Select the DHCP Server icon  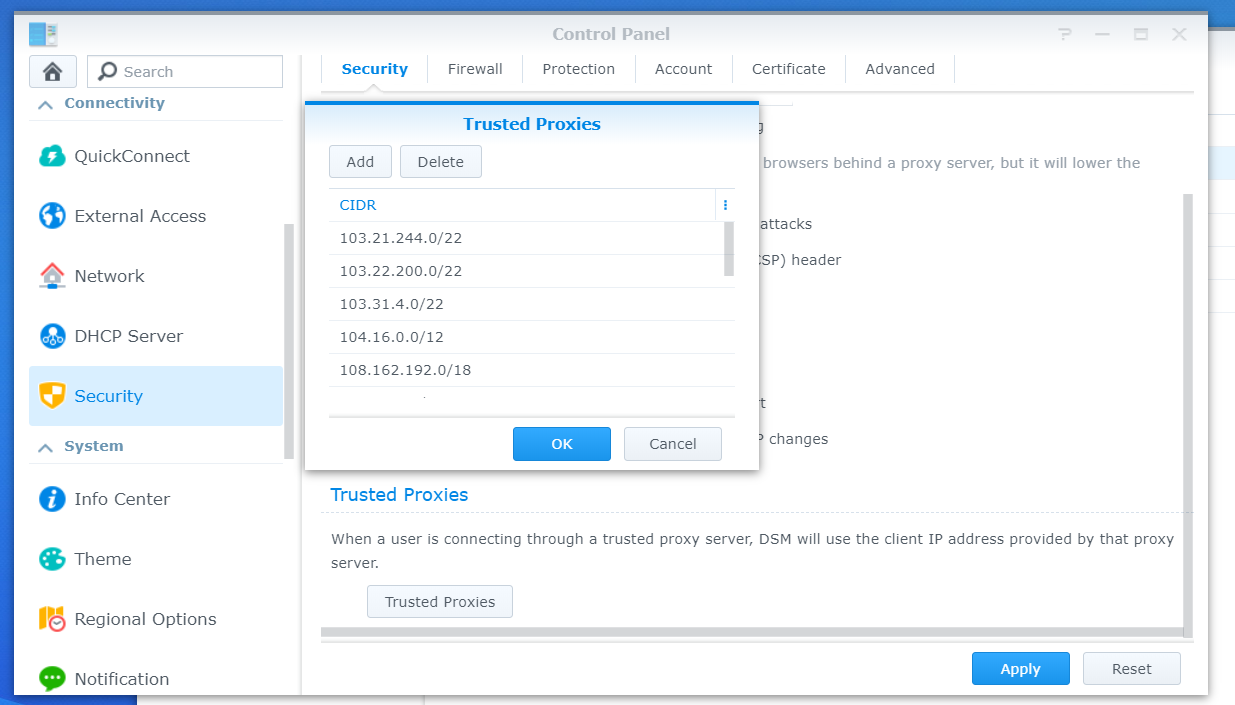pos(52,336)
